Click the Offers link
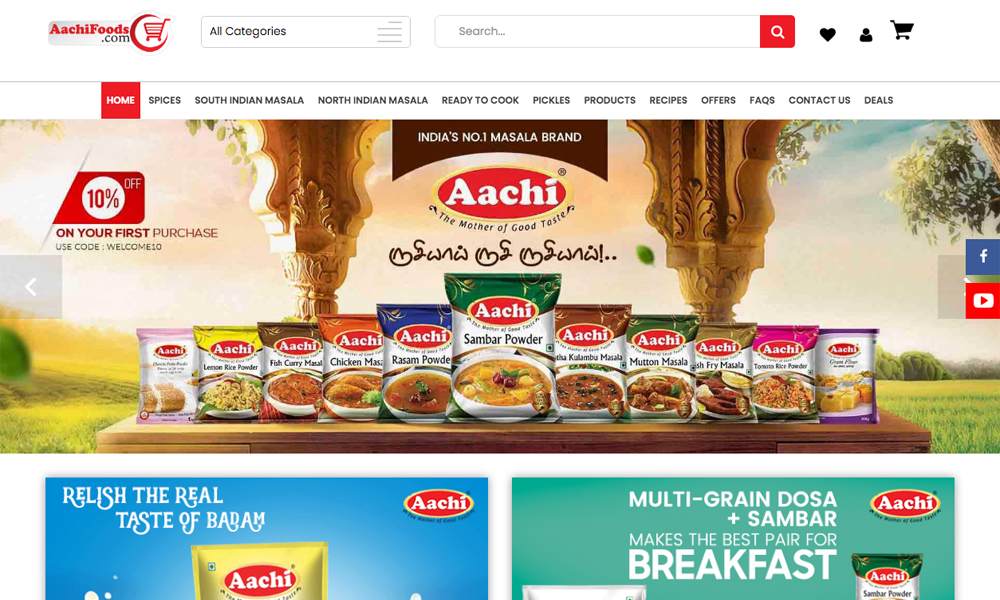The width and height of the screenshot is (1000, 600). point(718,100)
